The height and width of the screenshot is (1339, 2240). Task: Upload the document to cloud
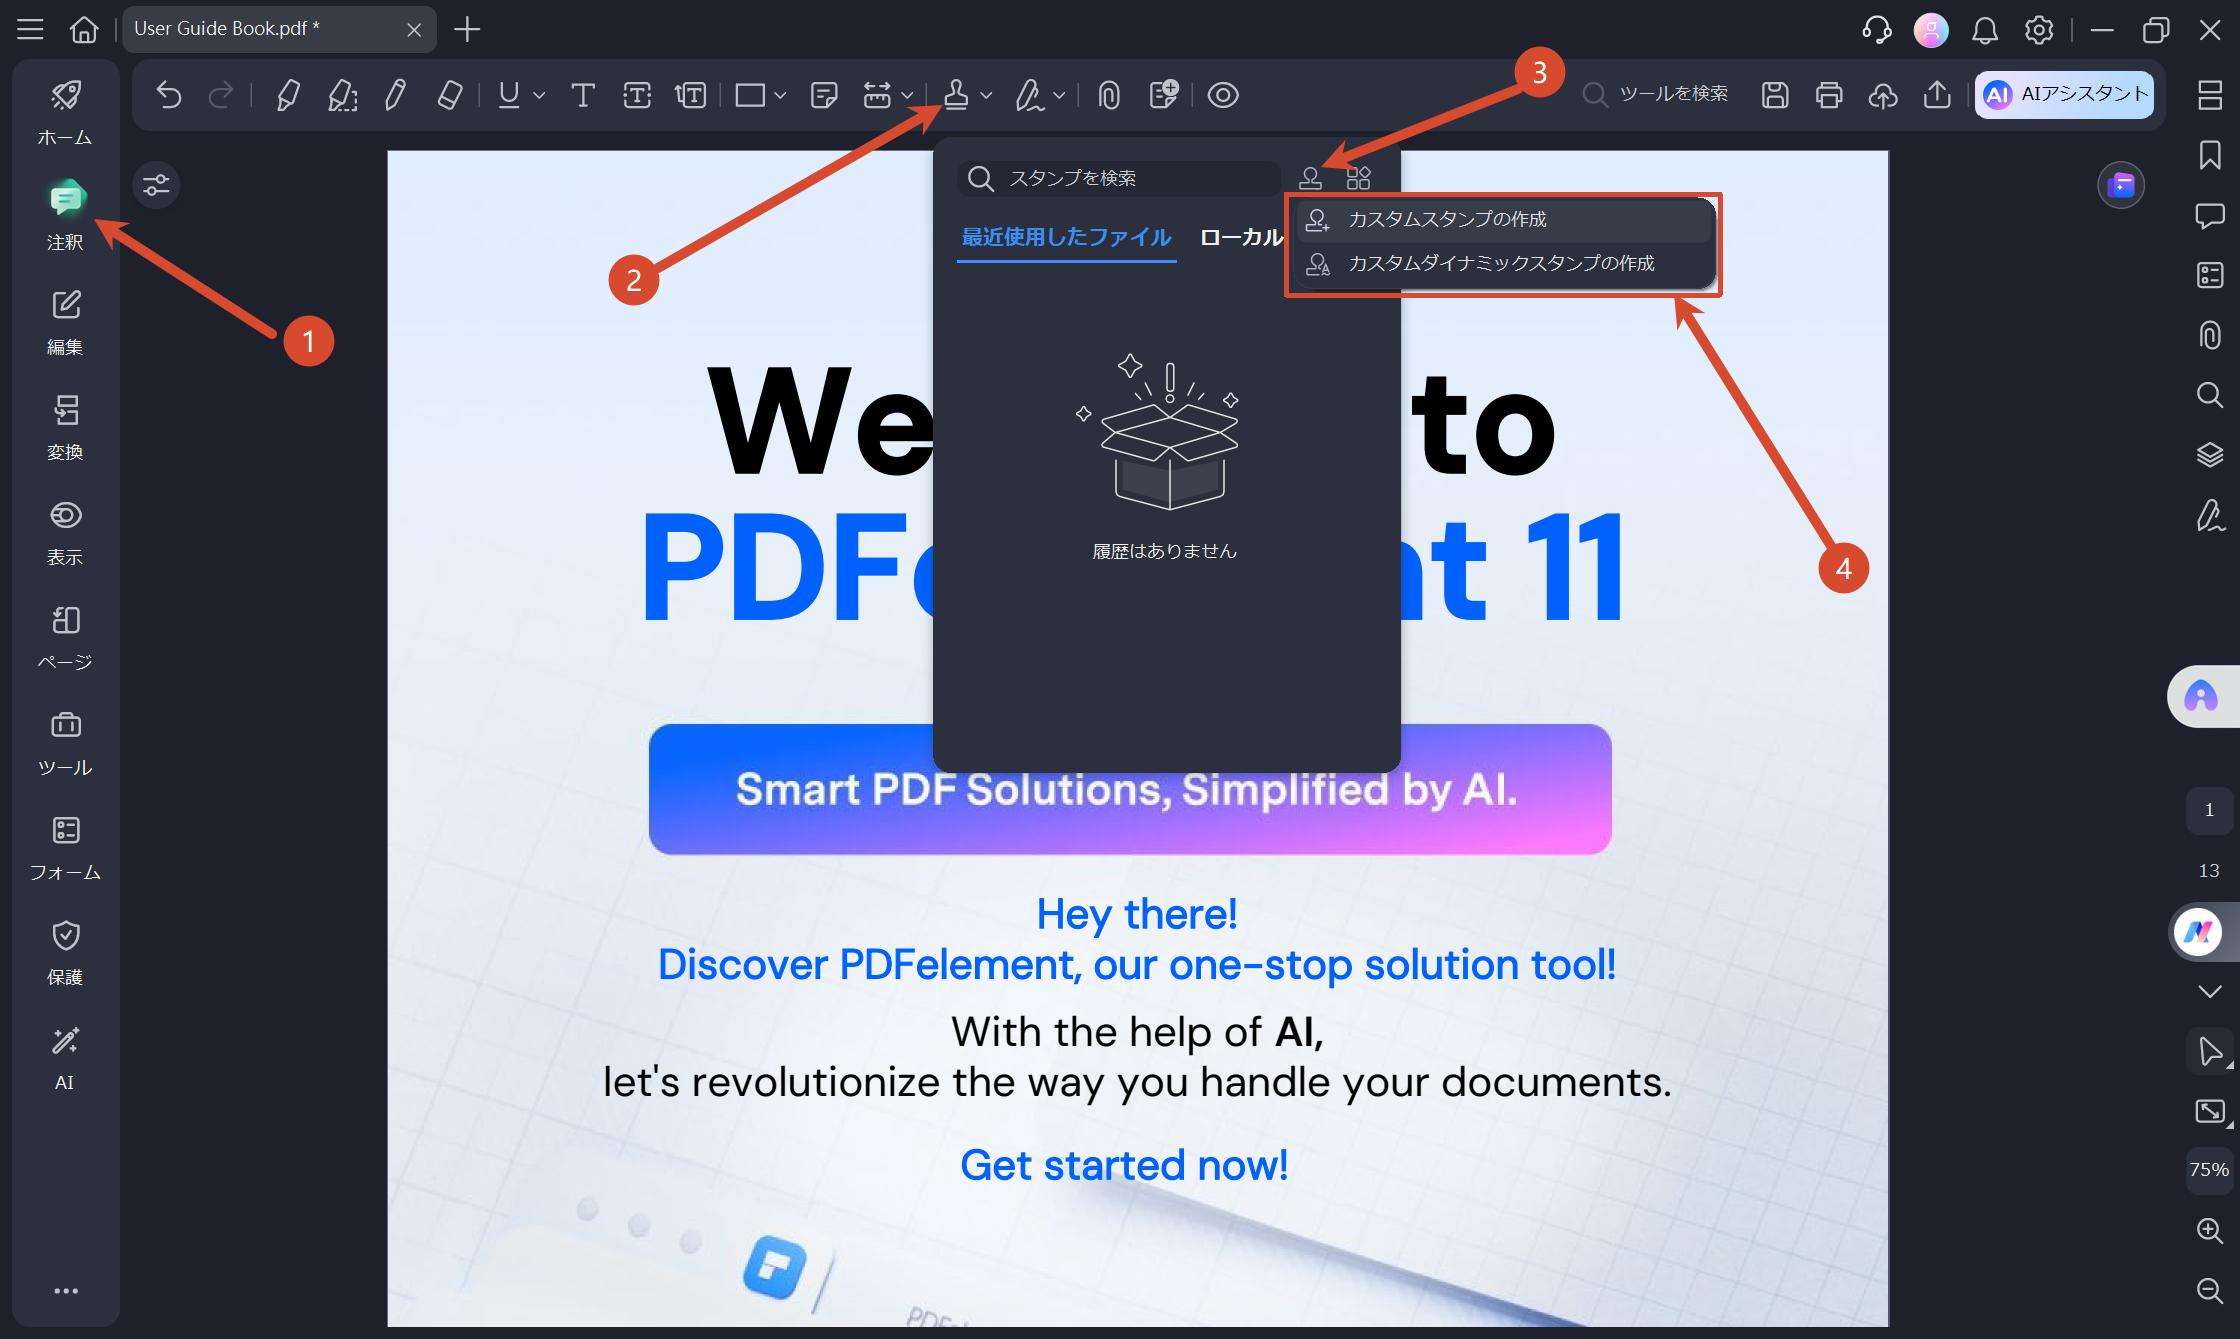click(x=1883, y=95)
